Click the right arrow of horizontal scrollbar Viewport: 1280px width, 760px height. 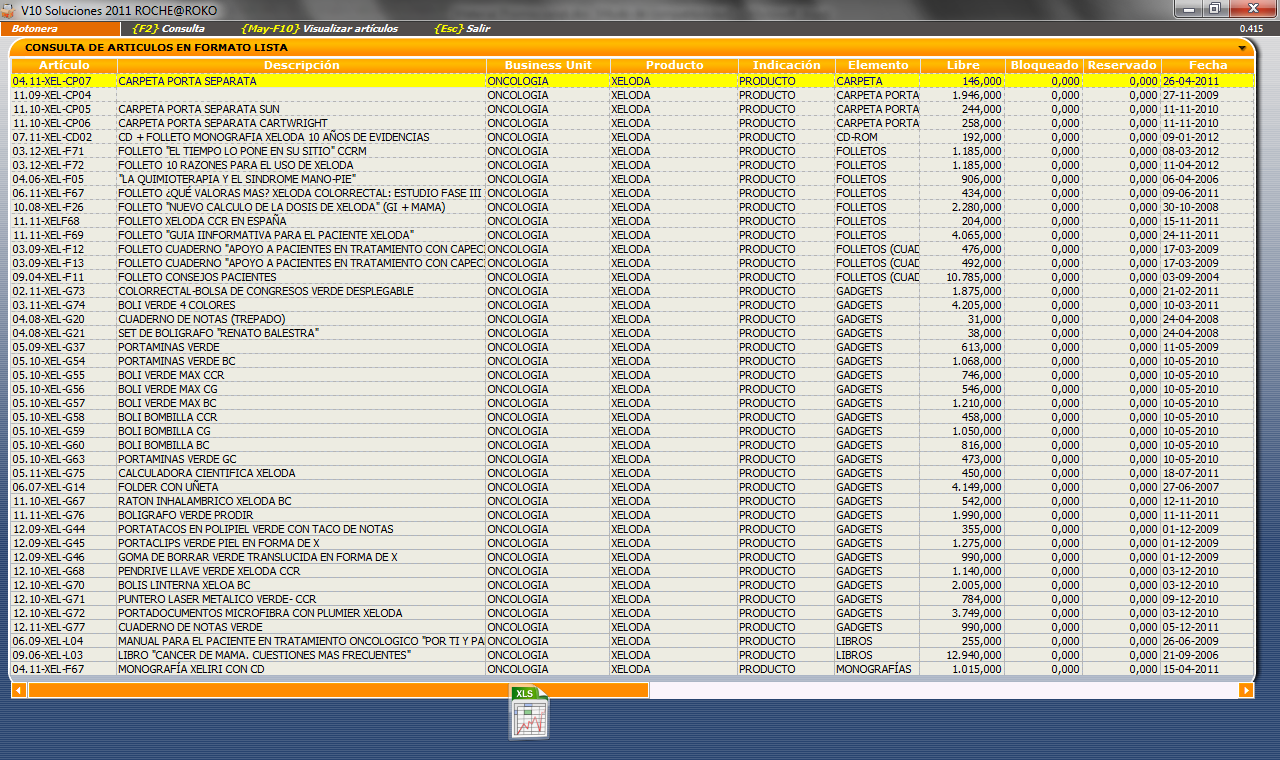pyautogui.click(x=1246, y=690)
